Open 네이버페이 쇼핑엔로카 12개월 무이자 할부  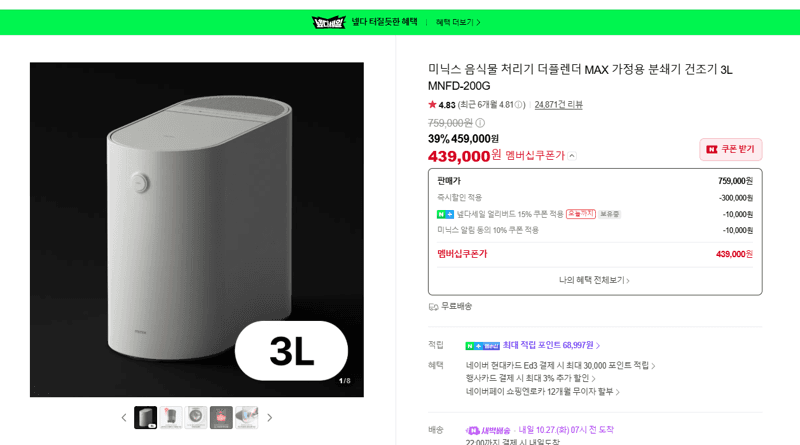[x=542, y=391]
